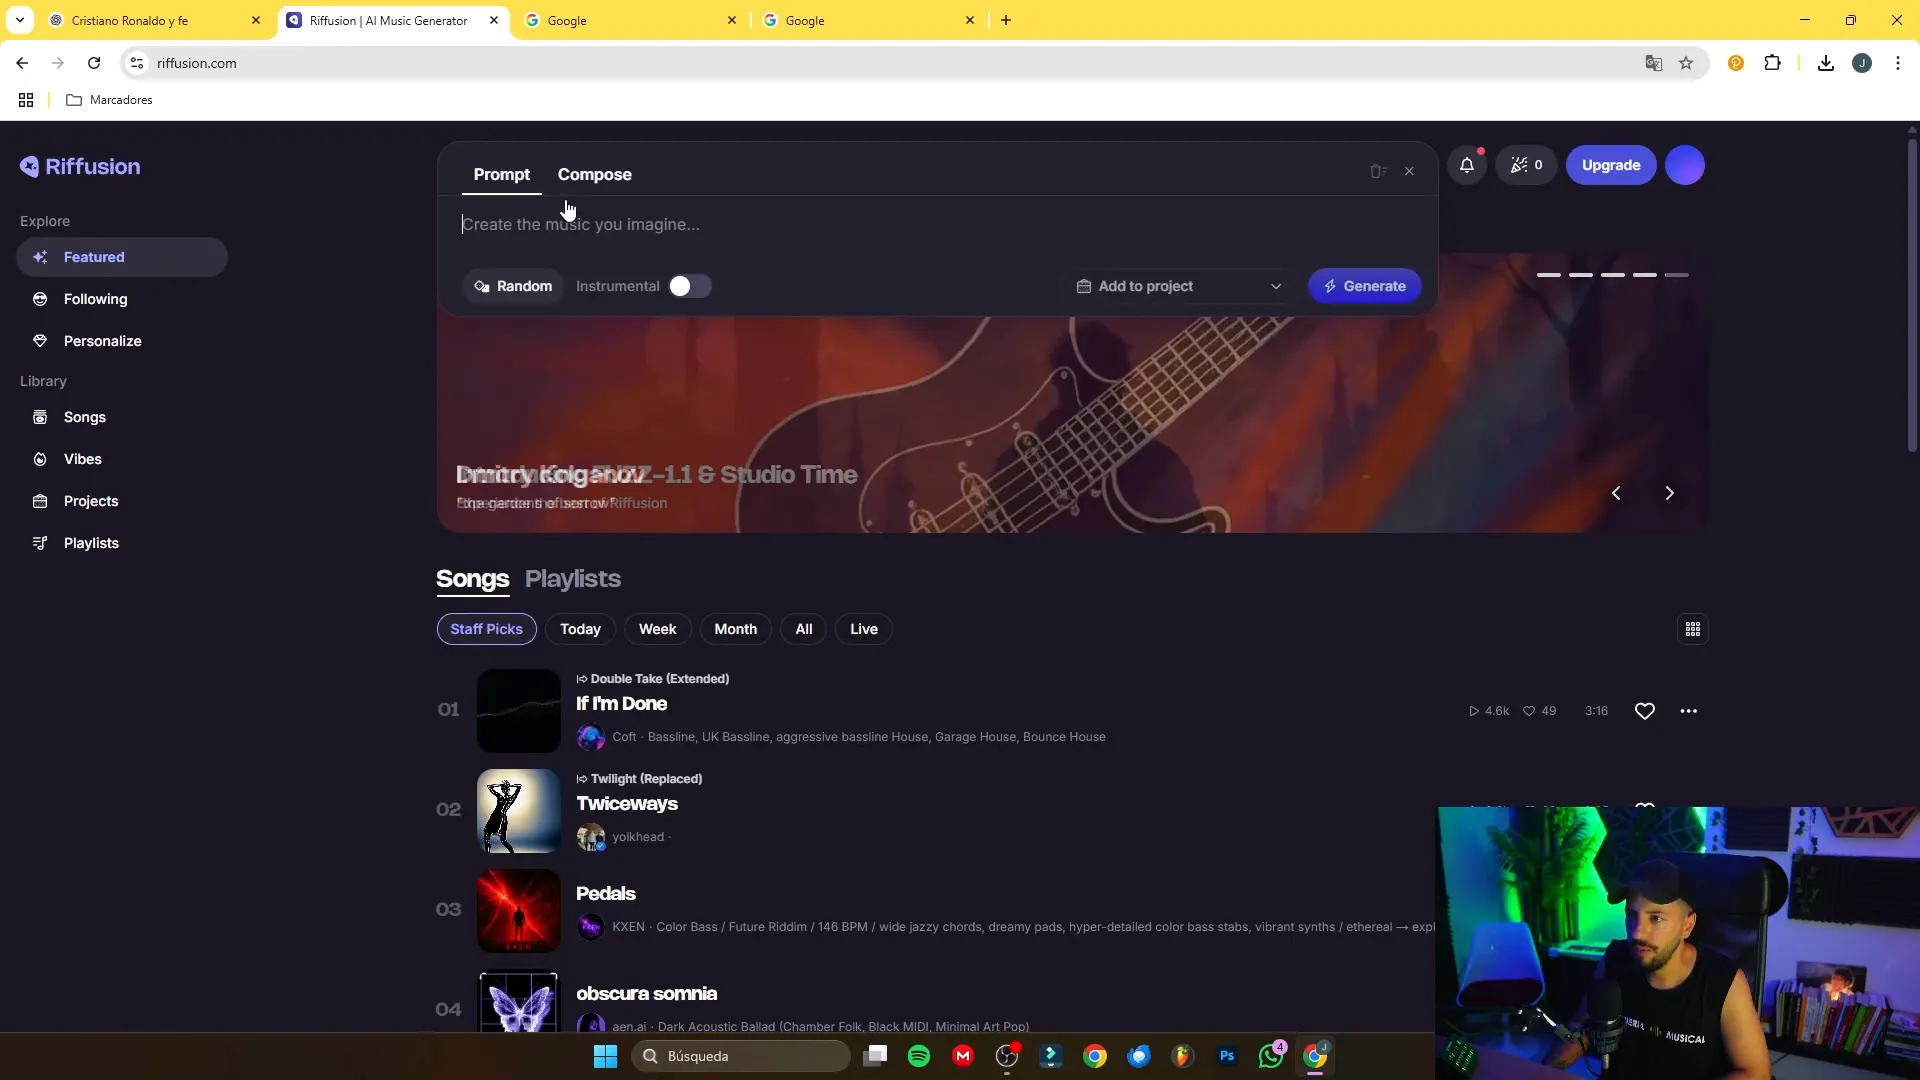The width and height of the screenshot is (1920, 1080).
Task: Like the song If I'm Done
Action: click(1644, 711)
